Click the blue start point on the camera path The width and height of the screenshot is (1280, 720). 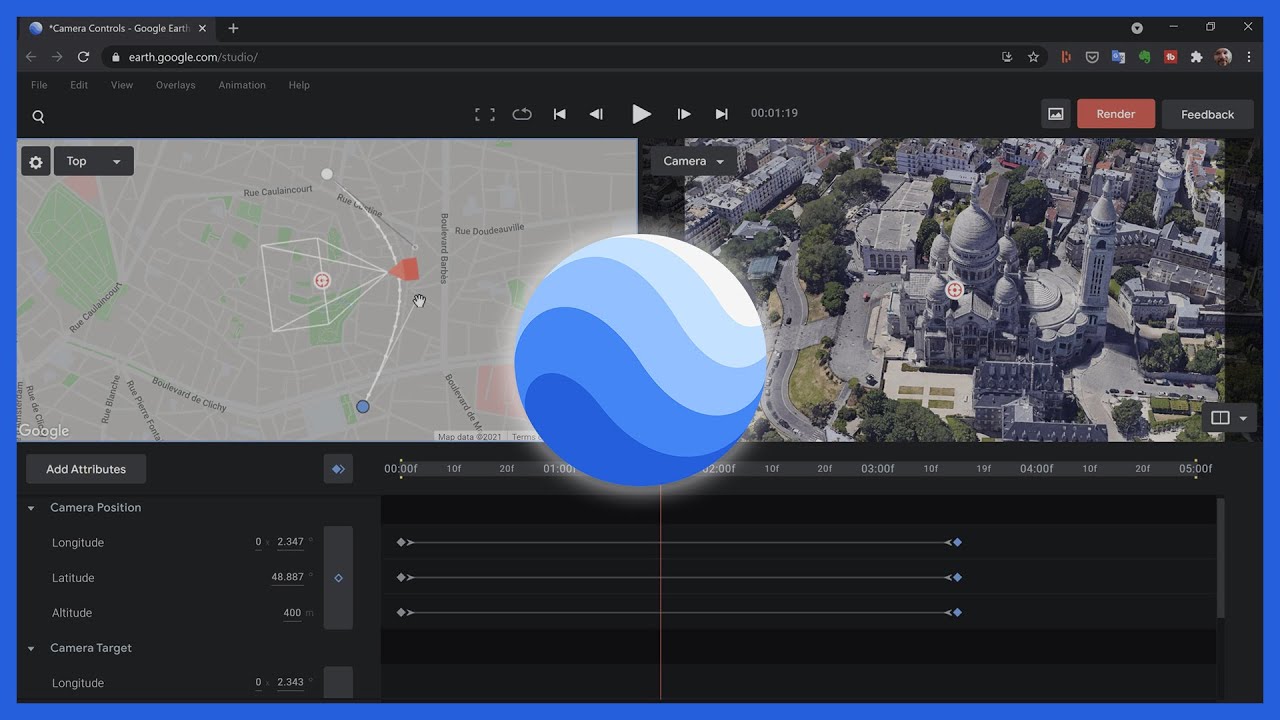tap(363, 406)
